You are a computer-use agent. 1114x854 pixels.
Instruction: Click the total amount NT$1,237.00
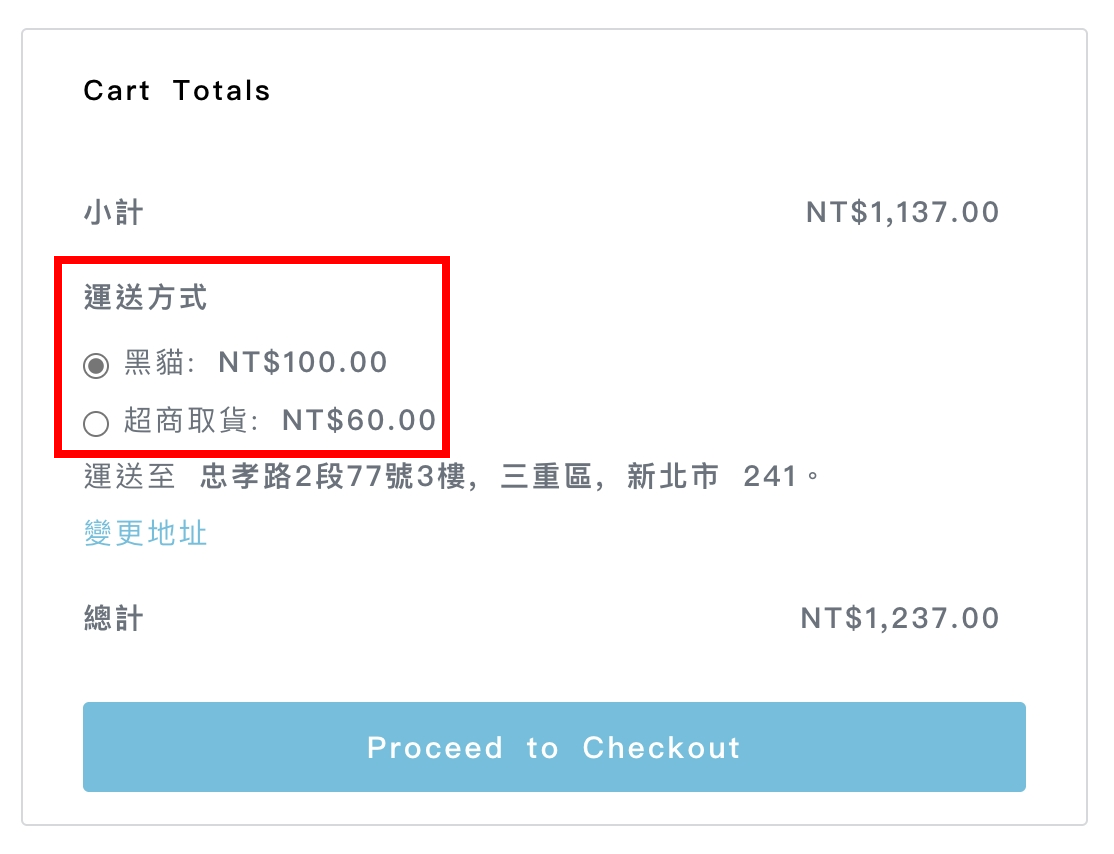[x=900, y=618]
